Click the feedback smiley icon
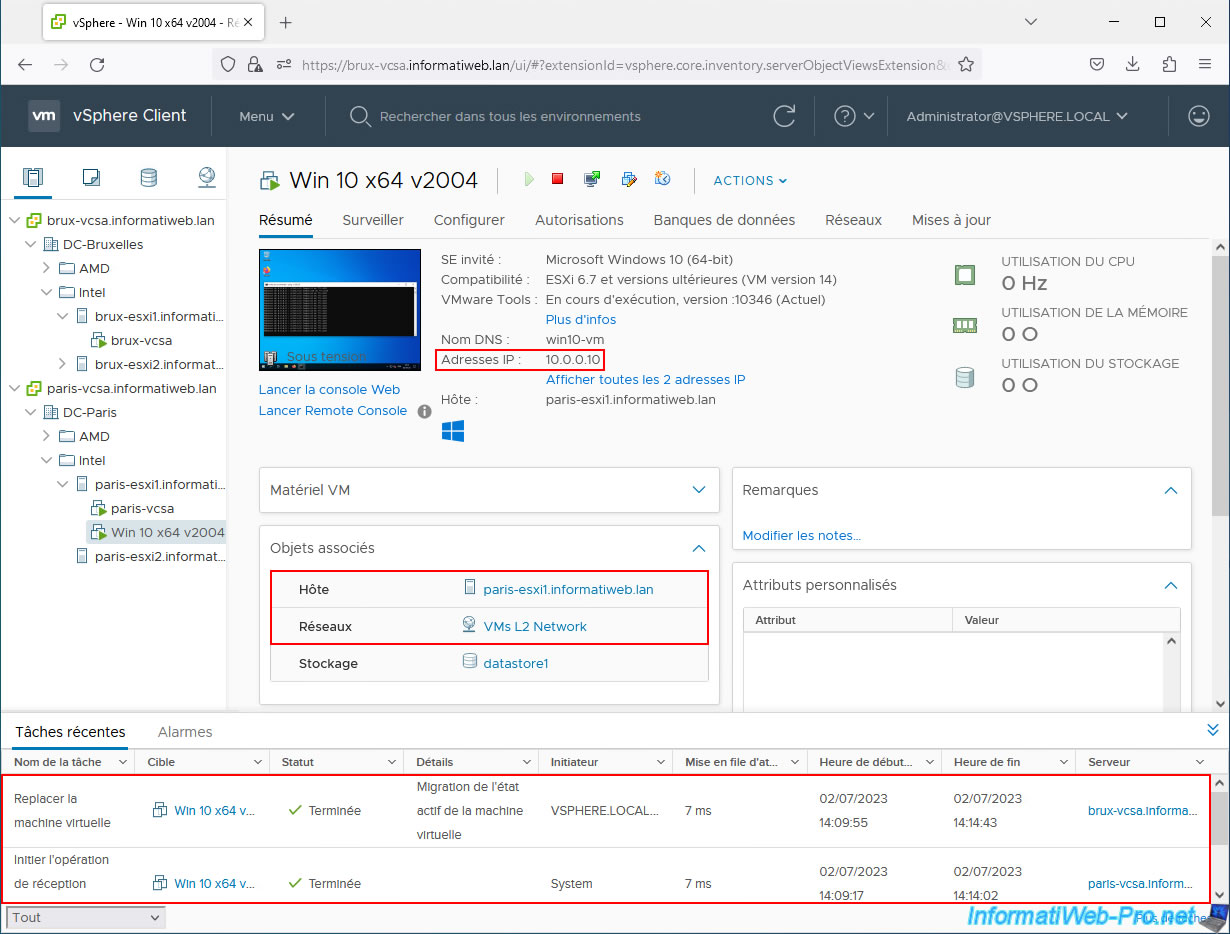 (x=1198, y=116)
